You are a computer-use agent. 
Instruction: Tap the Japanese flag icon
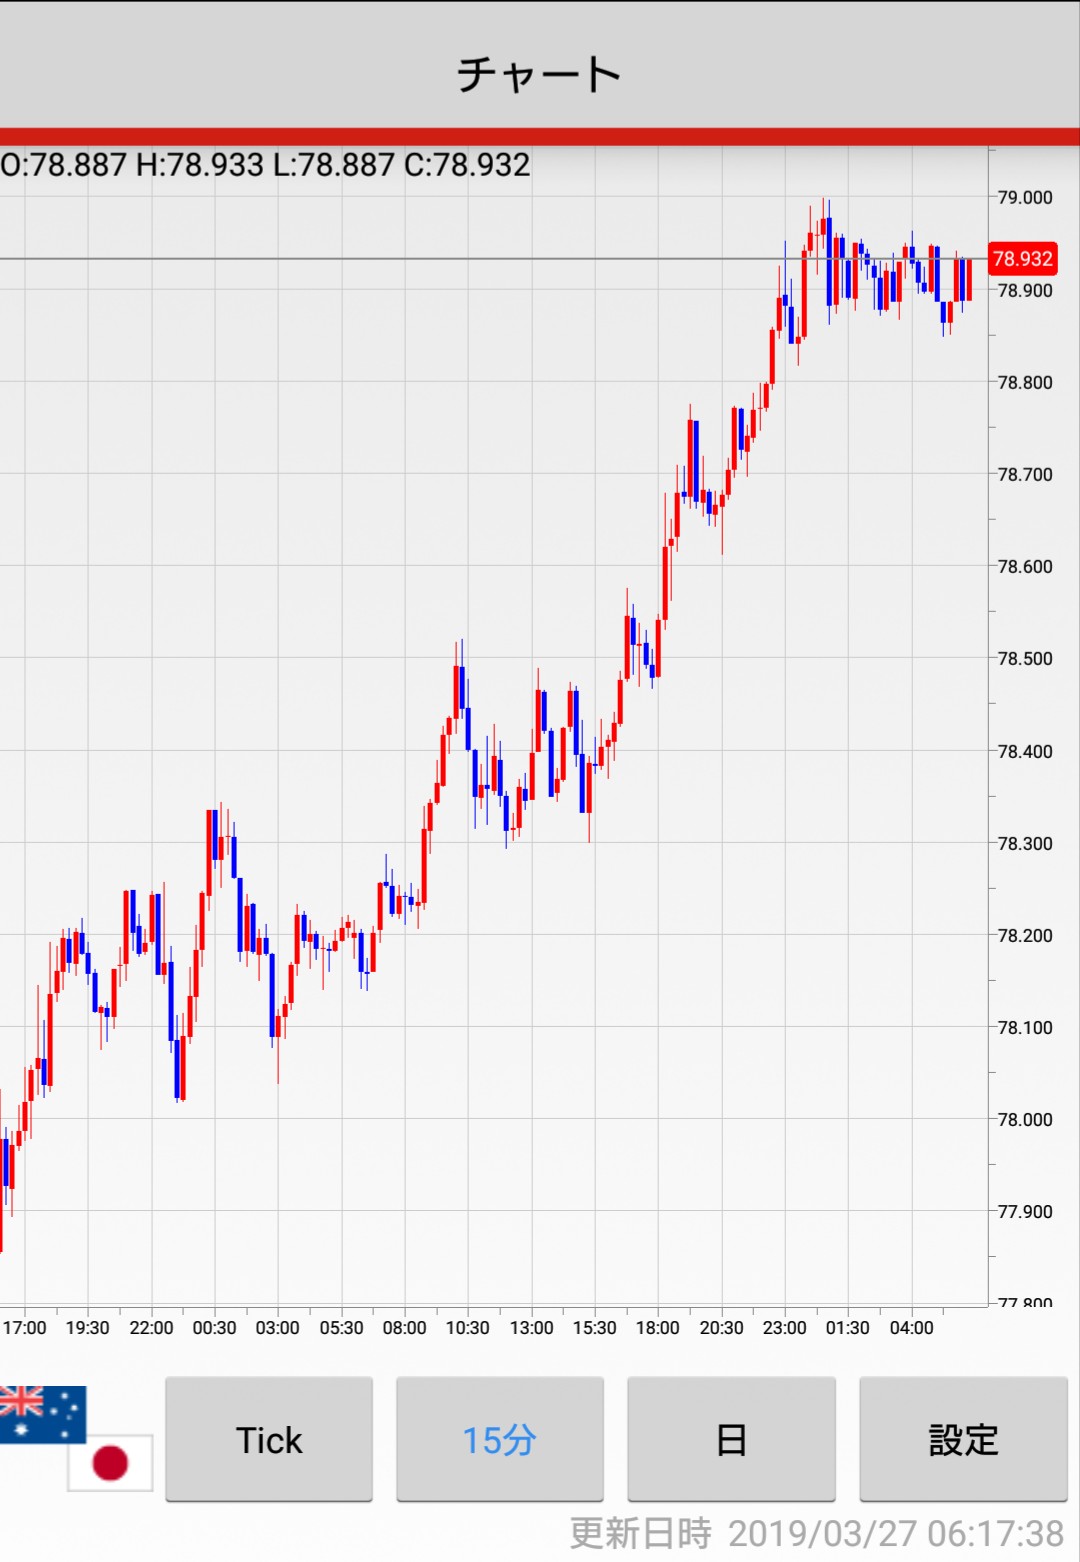pos(110,1463)
